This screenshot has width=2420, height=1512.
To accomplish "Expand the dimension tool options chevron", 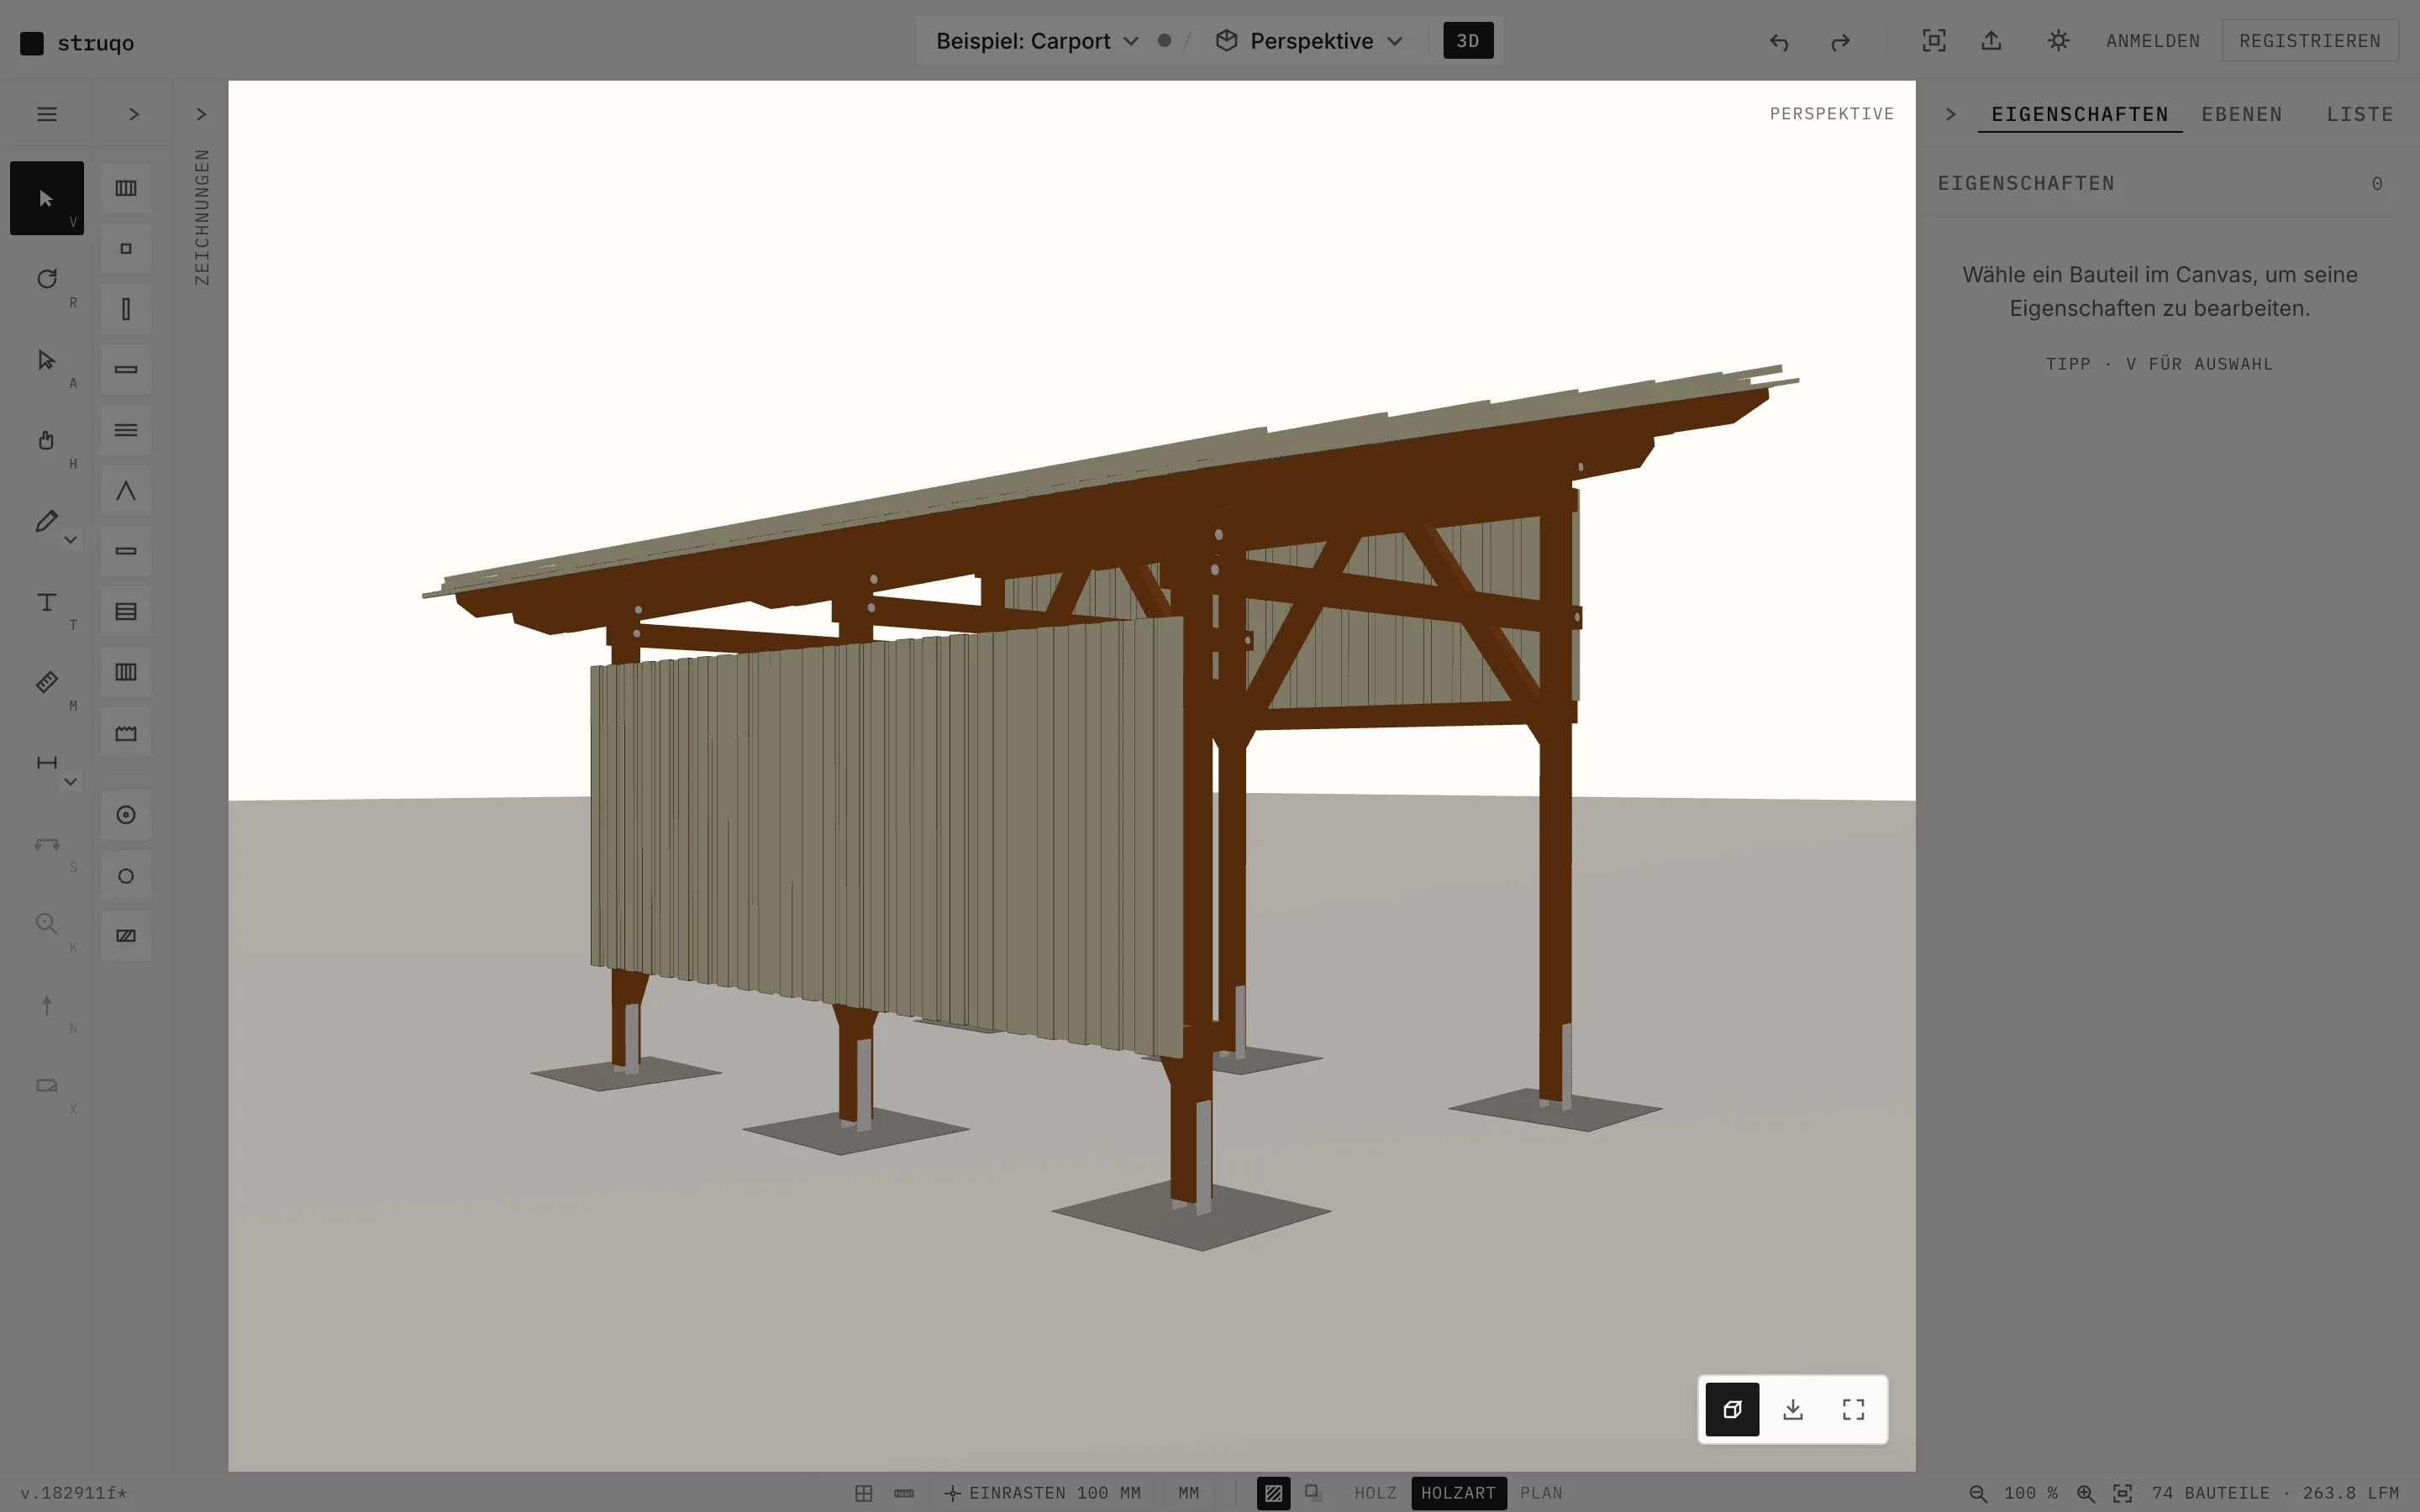I will [71, 782].
